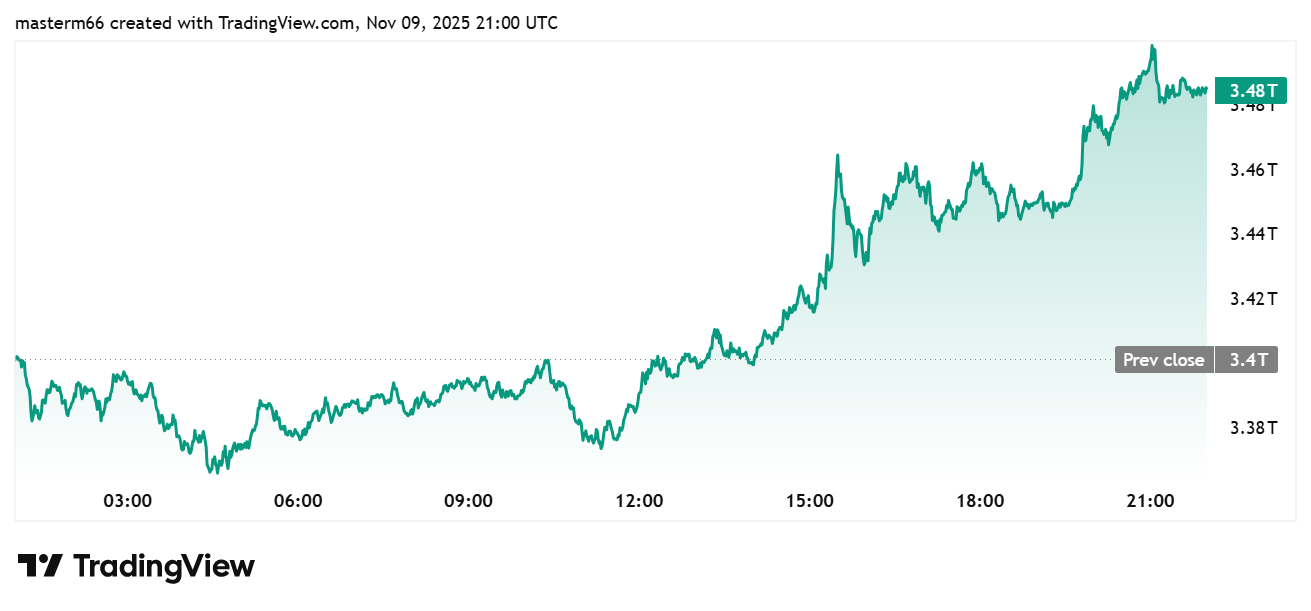Click the gray 3.4T previous close value
The height and width of the screenshot is (611, 1311).
[x=1247, y=360]
